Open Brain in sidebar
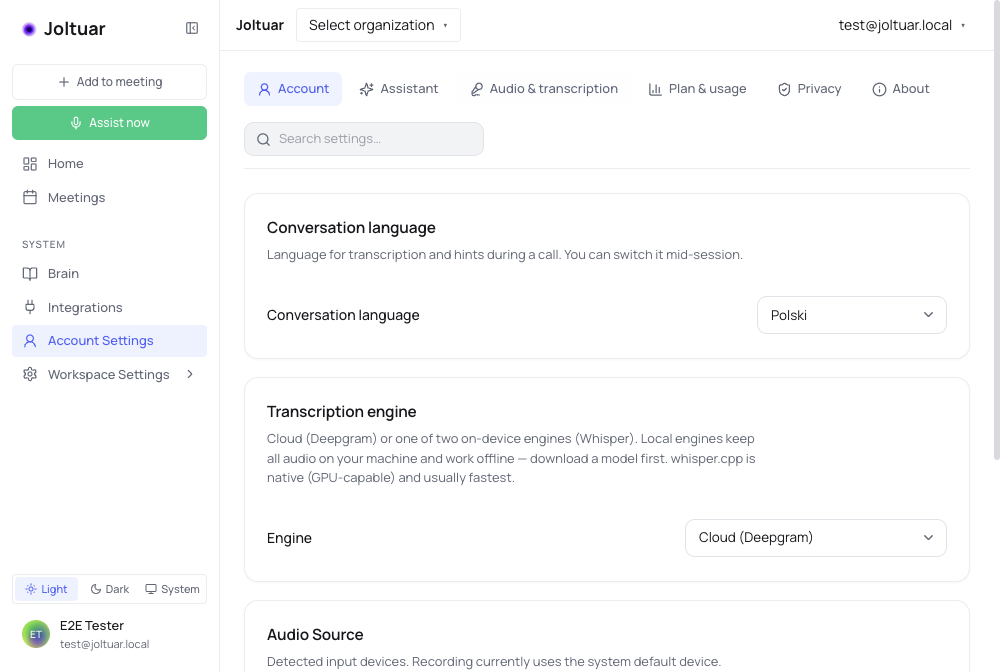 pyautogui.click(x=110, y=274)
